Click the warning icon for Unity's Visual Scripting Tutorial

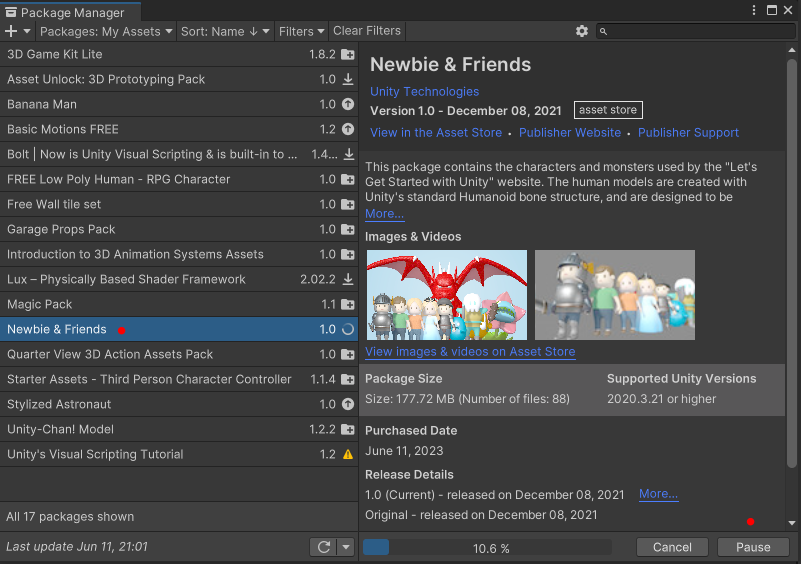(348, 454)
